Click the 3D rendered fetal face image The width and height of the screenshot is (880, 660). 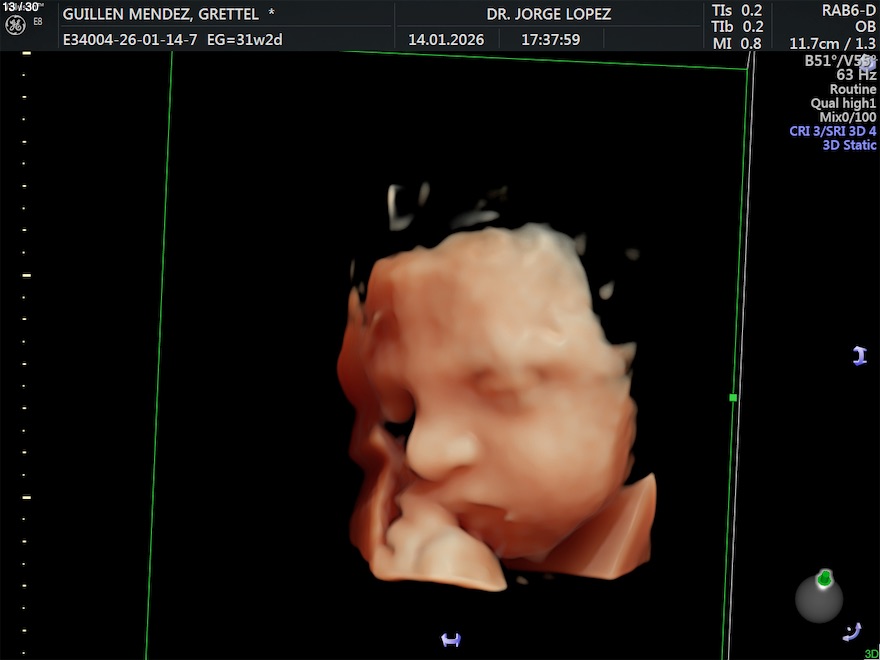click(x=490, y=400)
